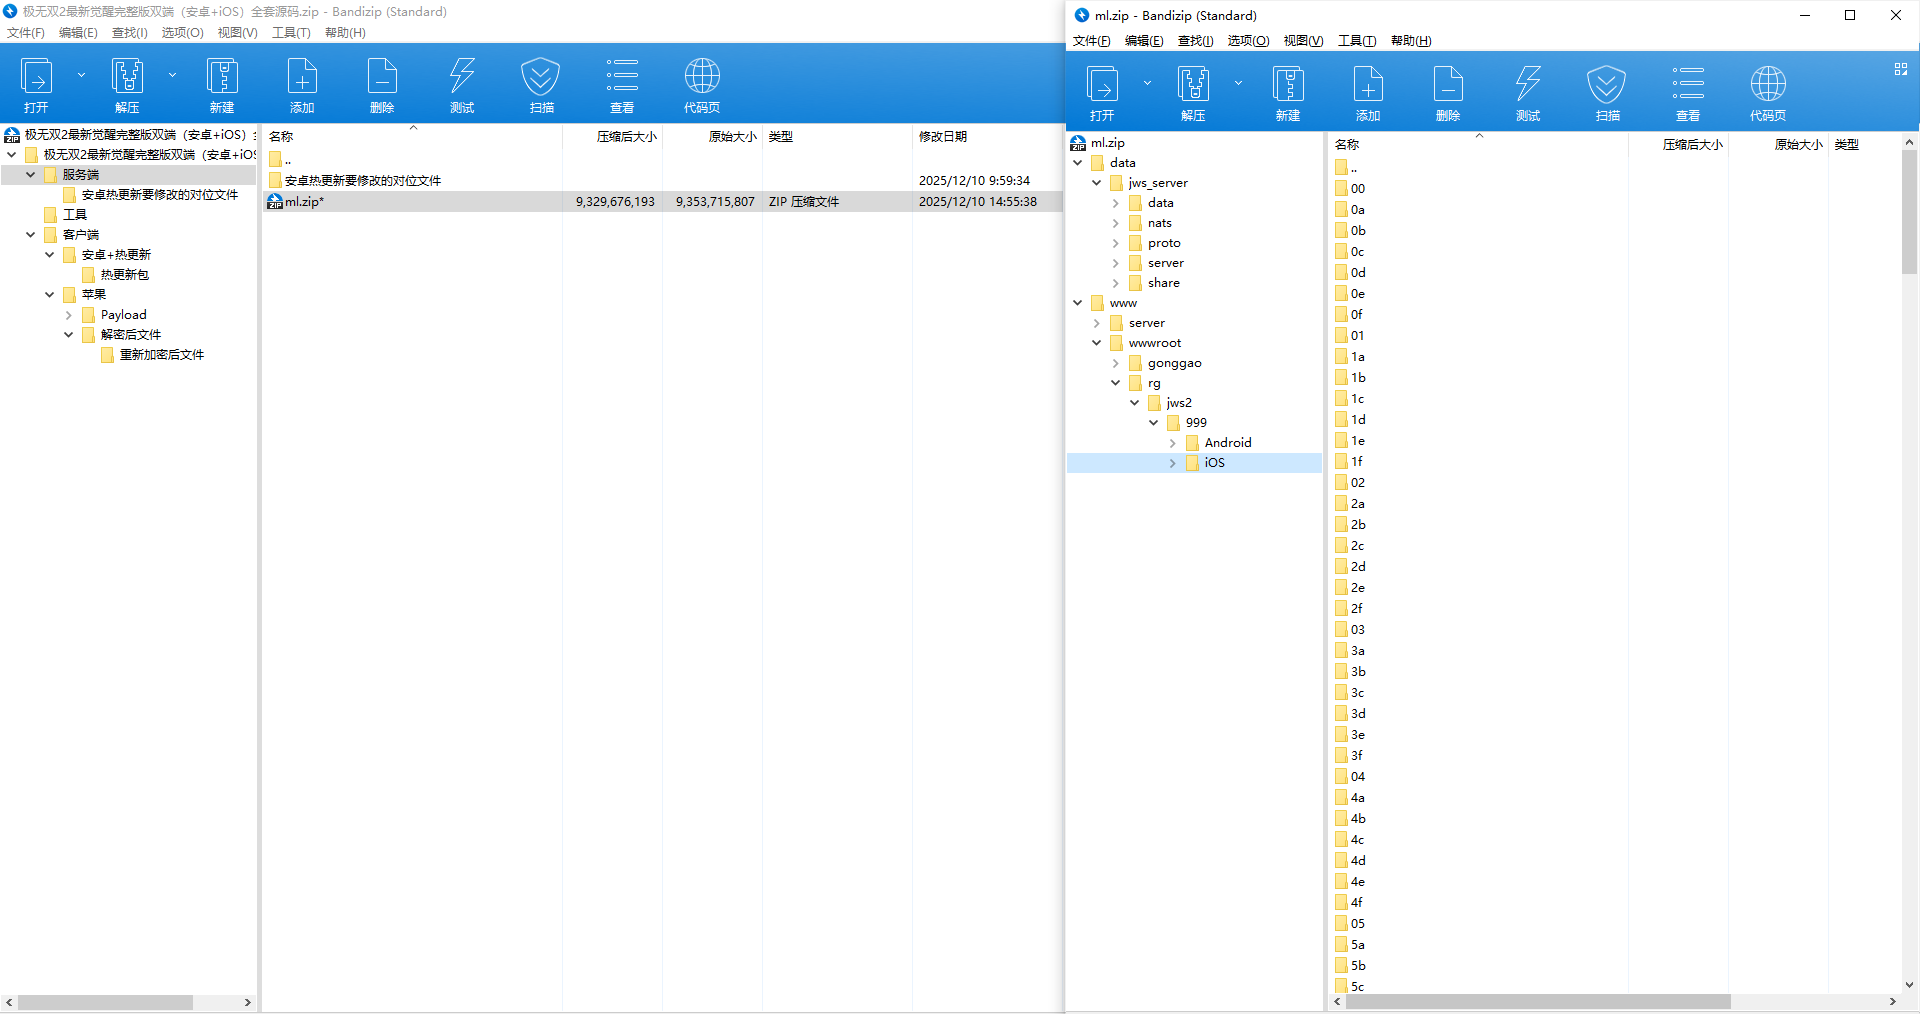Click the View (查看) list icon in left window
The height and width of the screenshot is (1014, 1920).
point(622,77)
